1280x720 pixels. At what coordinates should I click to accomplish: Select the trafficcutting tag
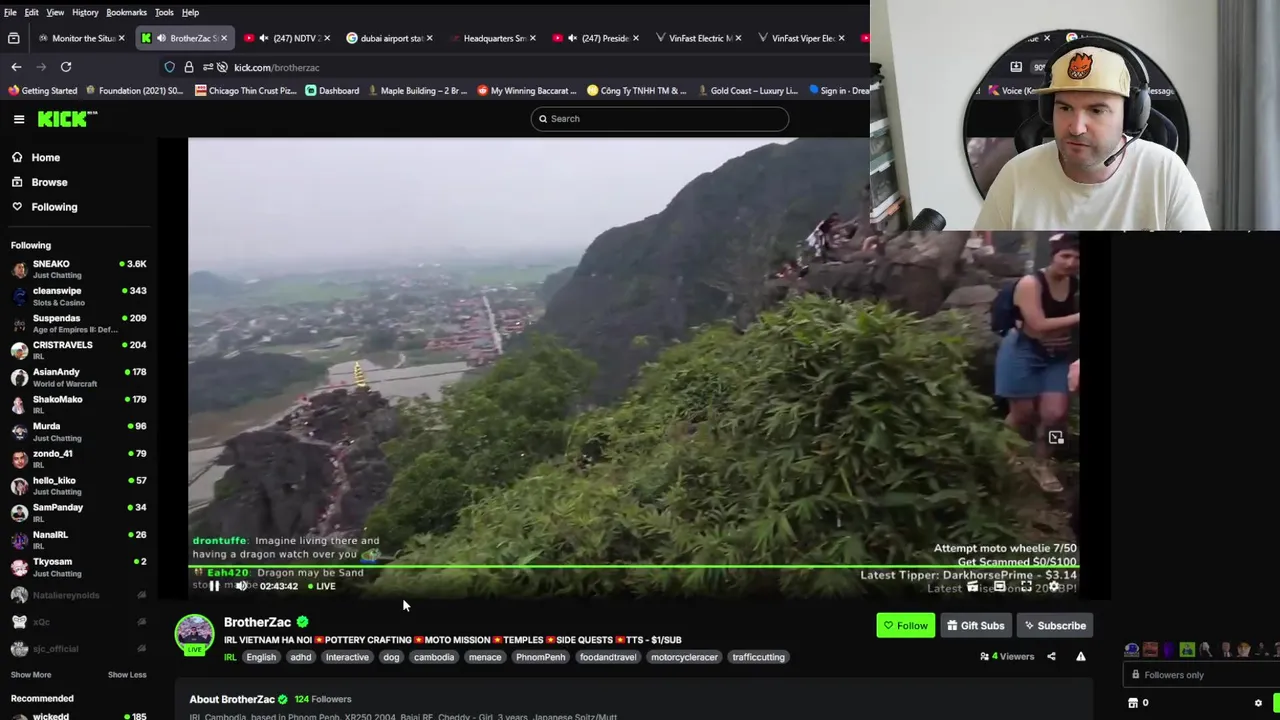coord(758,657)
